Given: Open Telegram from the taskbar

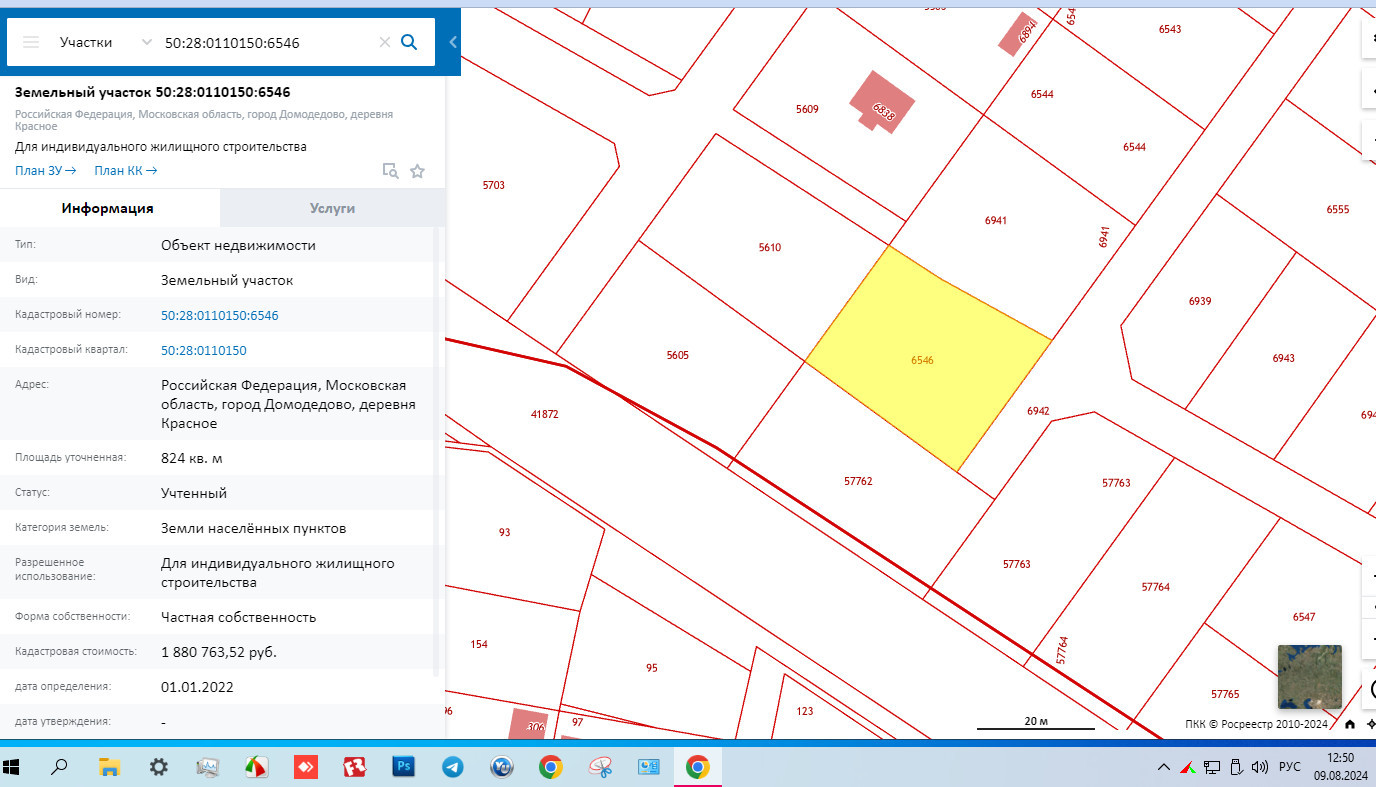Looking at the screenshot, I should 453,767.
